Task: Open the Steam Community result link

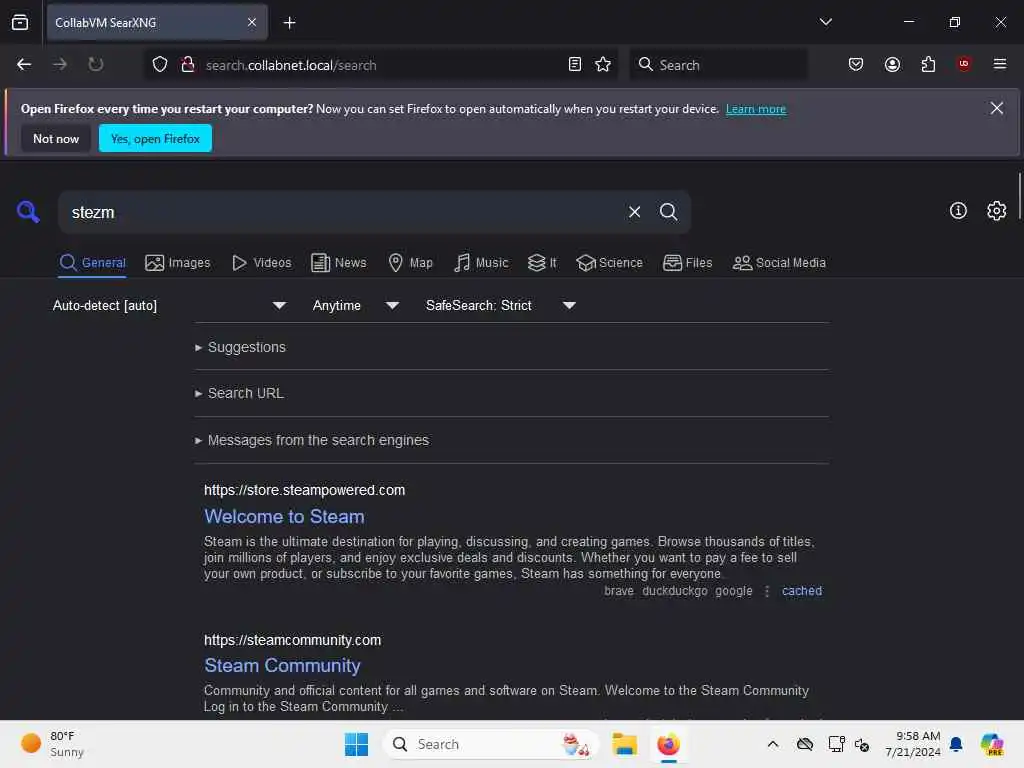Action: [x=282, y=665]
